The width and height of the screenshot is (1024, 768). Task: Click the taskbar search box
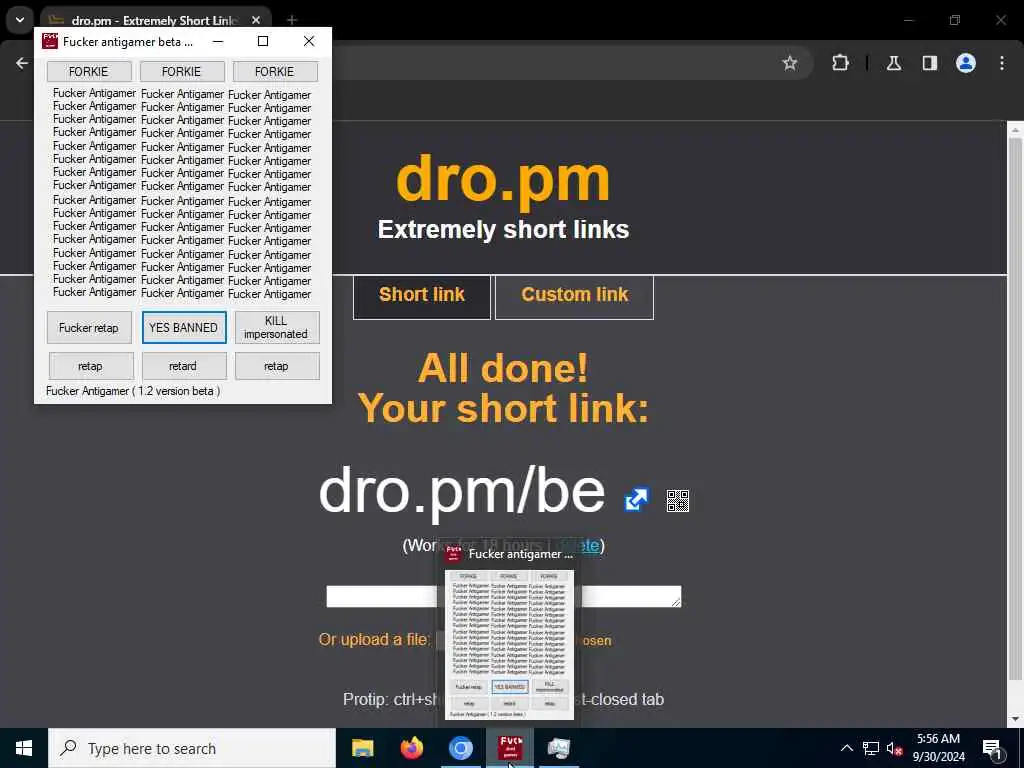192,748
